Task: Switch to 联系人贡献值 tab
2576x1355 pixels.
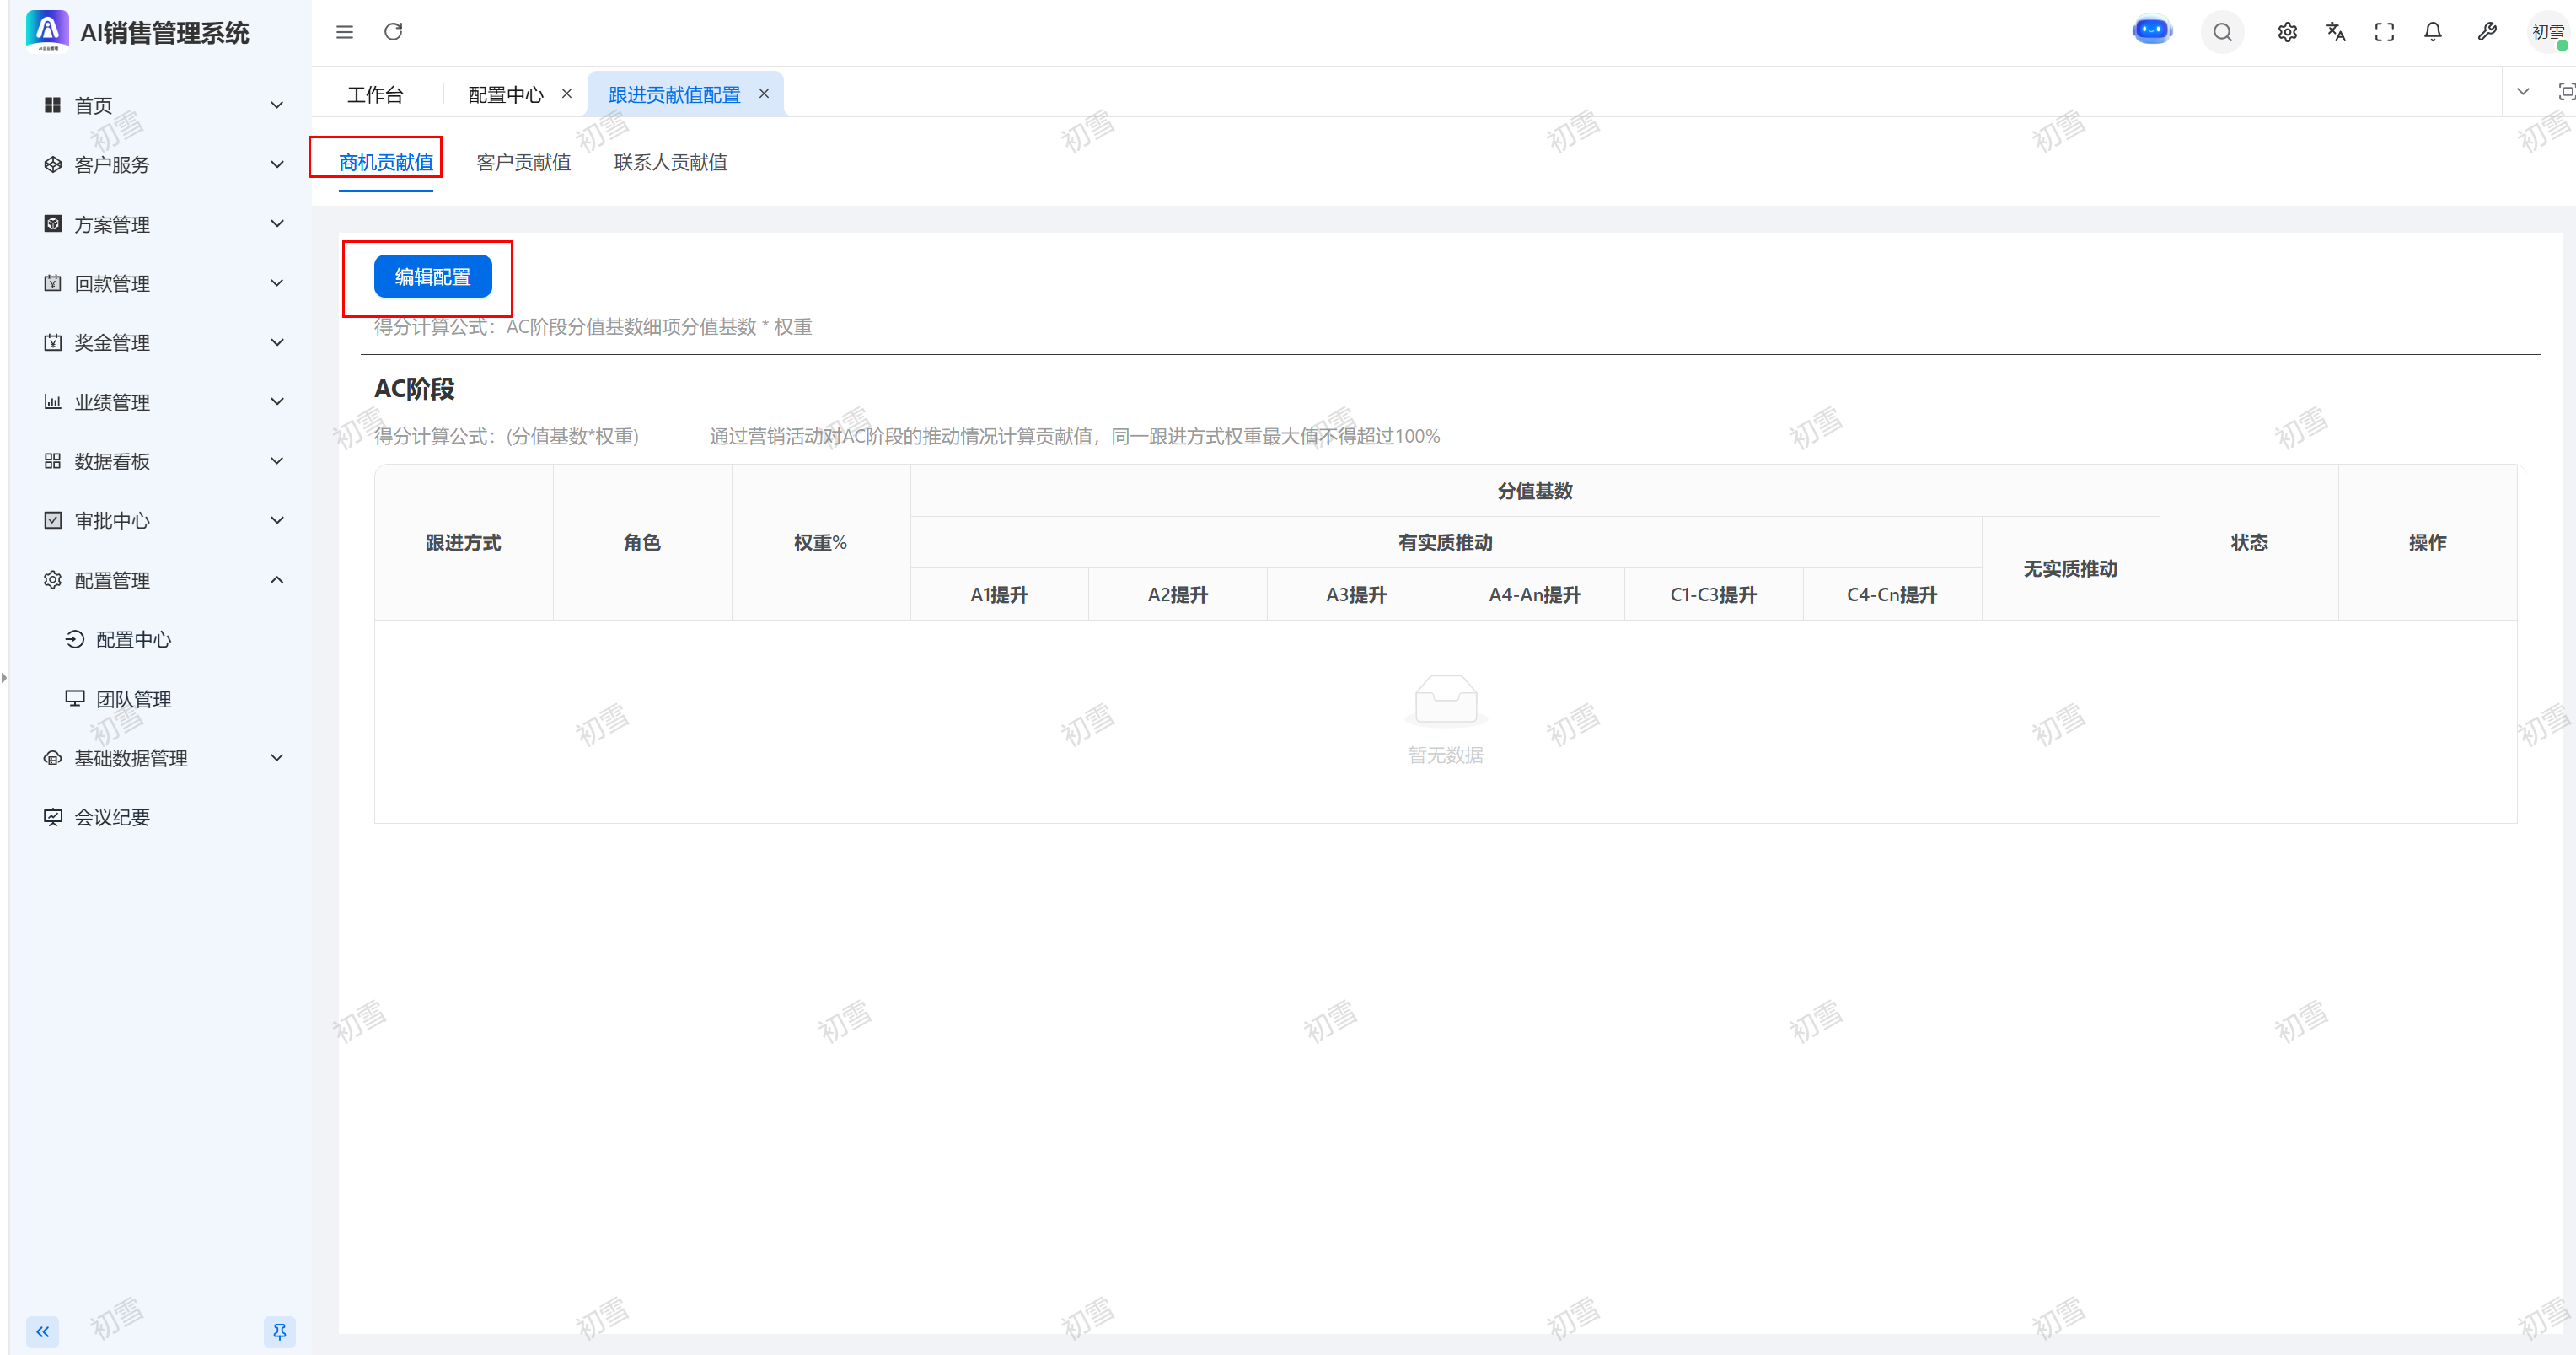Action: (670, 162)
